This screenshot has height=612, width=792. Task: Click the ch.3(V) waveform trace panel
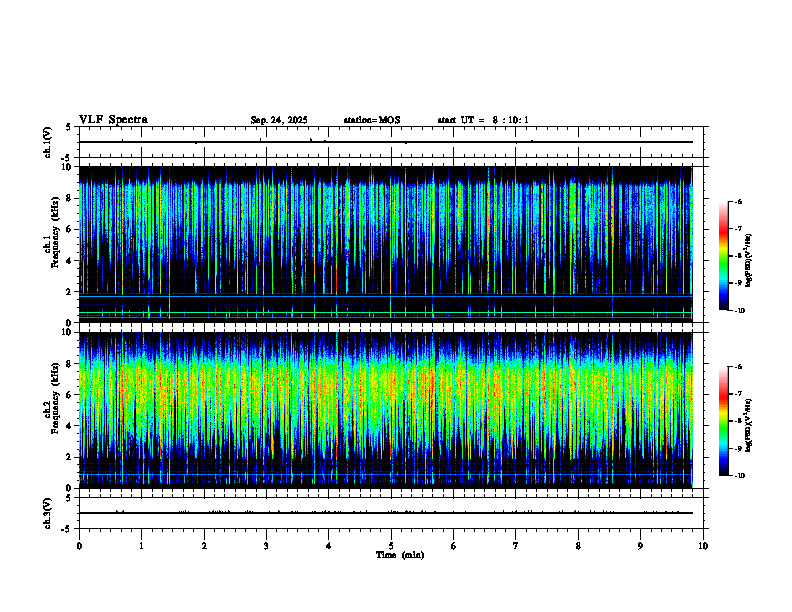(391, 513)
